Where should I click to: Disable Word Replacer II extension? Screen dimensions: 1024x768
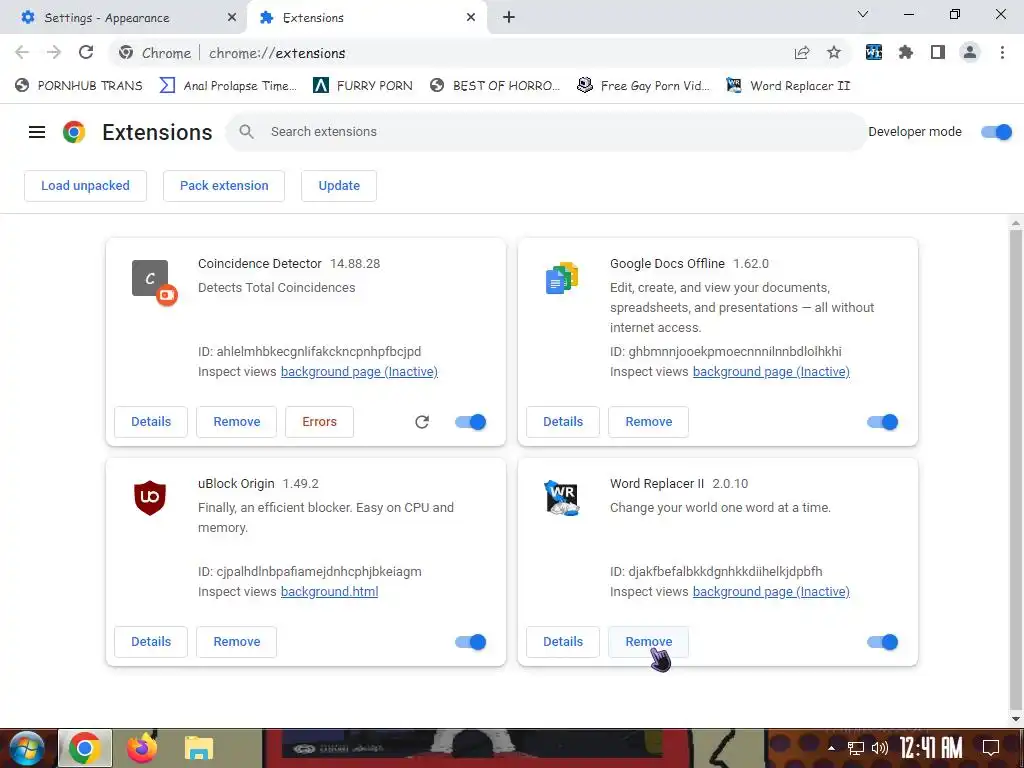point(883,642)
